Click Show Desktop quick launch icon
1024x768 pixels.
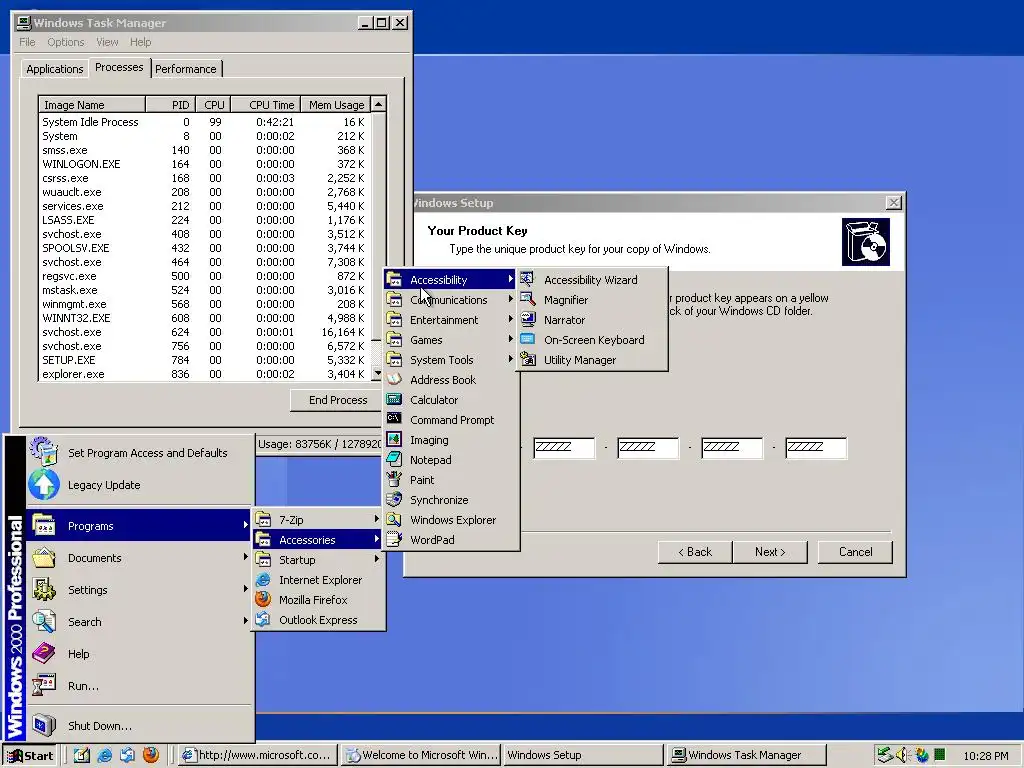point(82,755)
